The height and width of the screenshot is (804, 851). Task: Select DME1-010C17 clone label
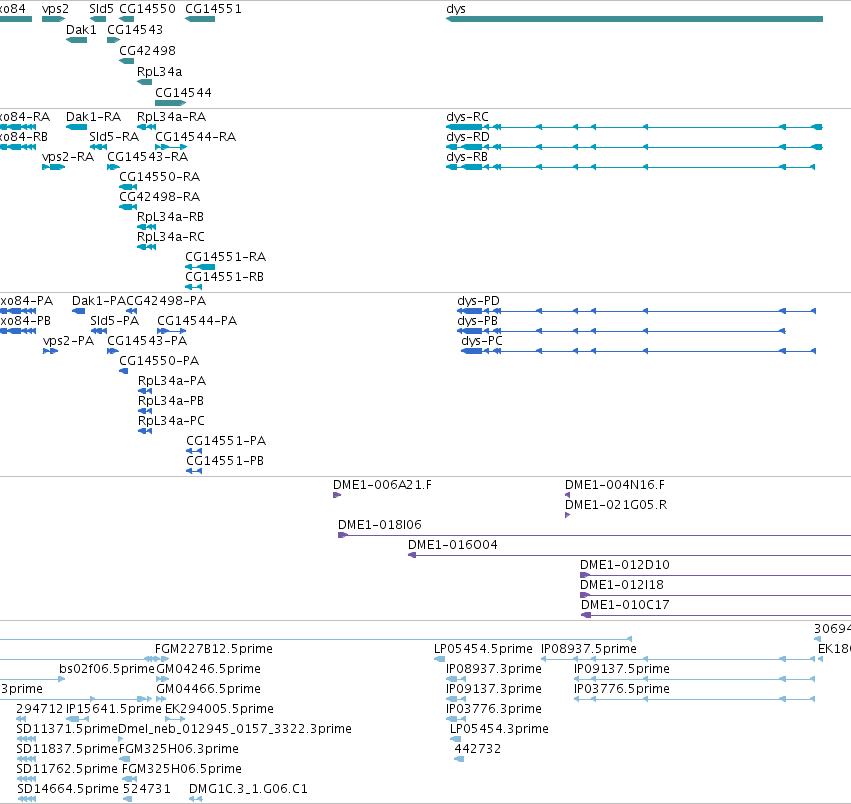coord(625,605)
